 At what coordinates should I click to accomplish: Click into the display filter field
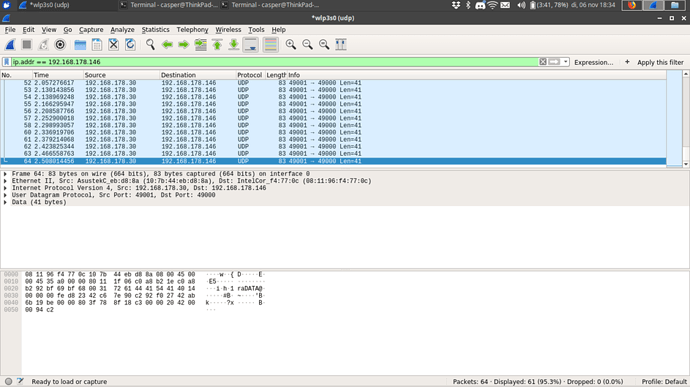tap(275, 62)
